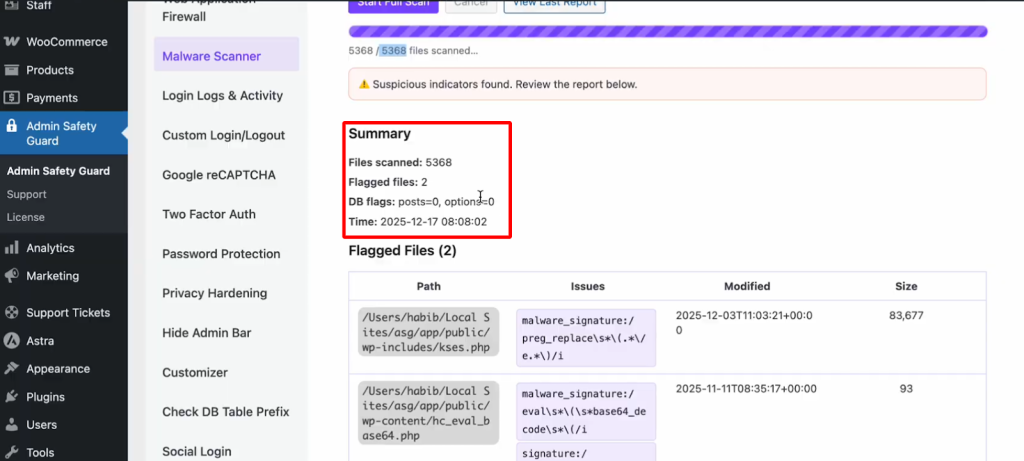Open the Users menu item
Screen dimensions: 1024x461
[41, 425]
